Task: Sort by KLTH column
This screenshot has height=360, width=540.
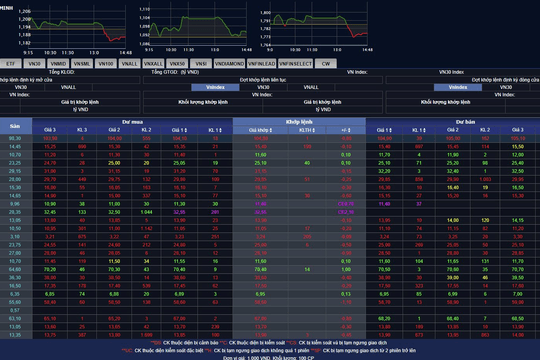Action: click(x=307, y=130)
